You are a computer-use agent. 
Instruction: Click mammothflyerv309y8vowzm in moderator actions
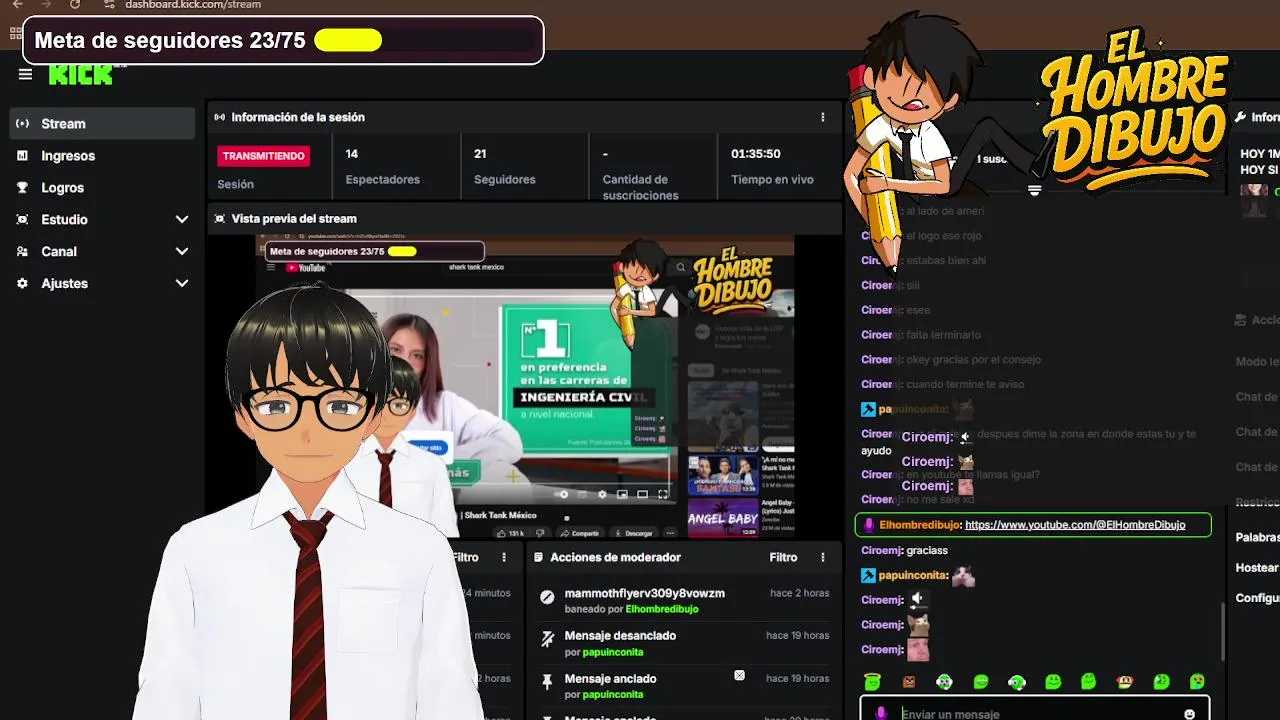[645, 593]
